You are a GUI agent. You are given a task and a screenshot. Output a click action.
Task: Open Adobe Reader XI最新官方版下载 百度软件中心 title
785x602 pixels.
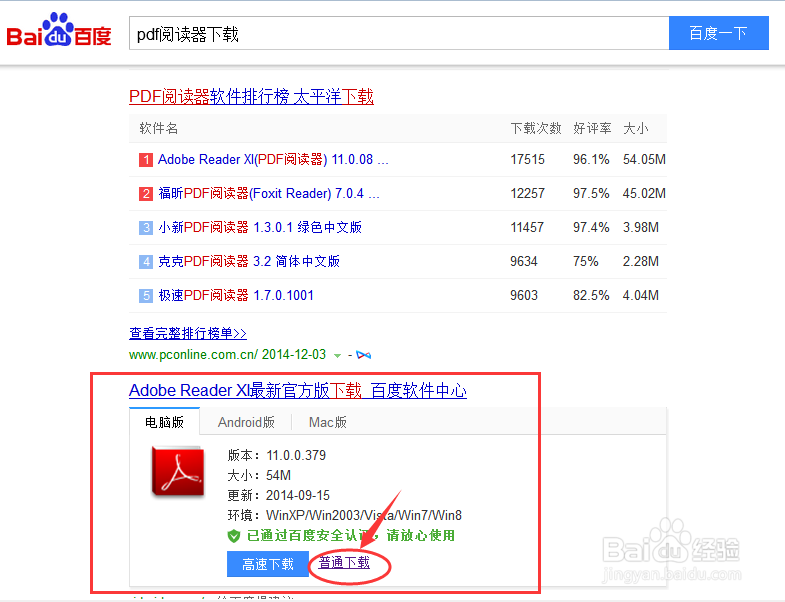[x=298, y=390]
